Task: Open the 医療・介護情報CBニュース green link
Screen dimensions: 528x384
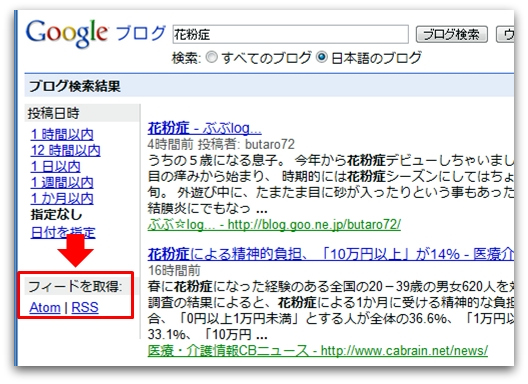Action: point(318,351)
